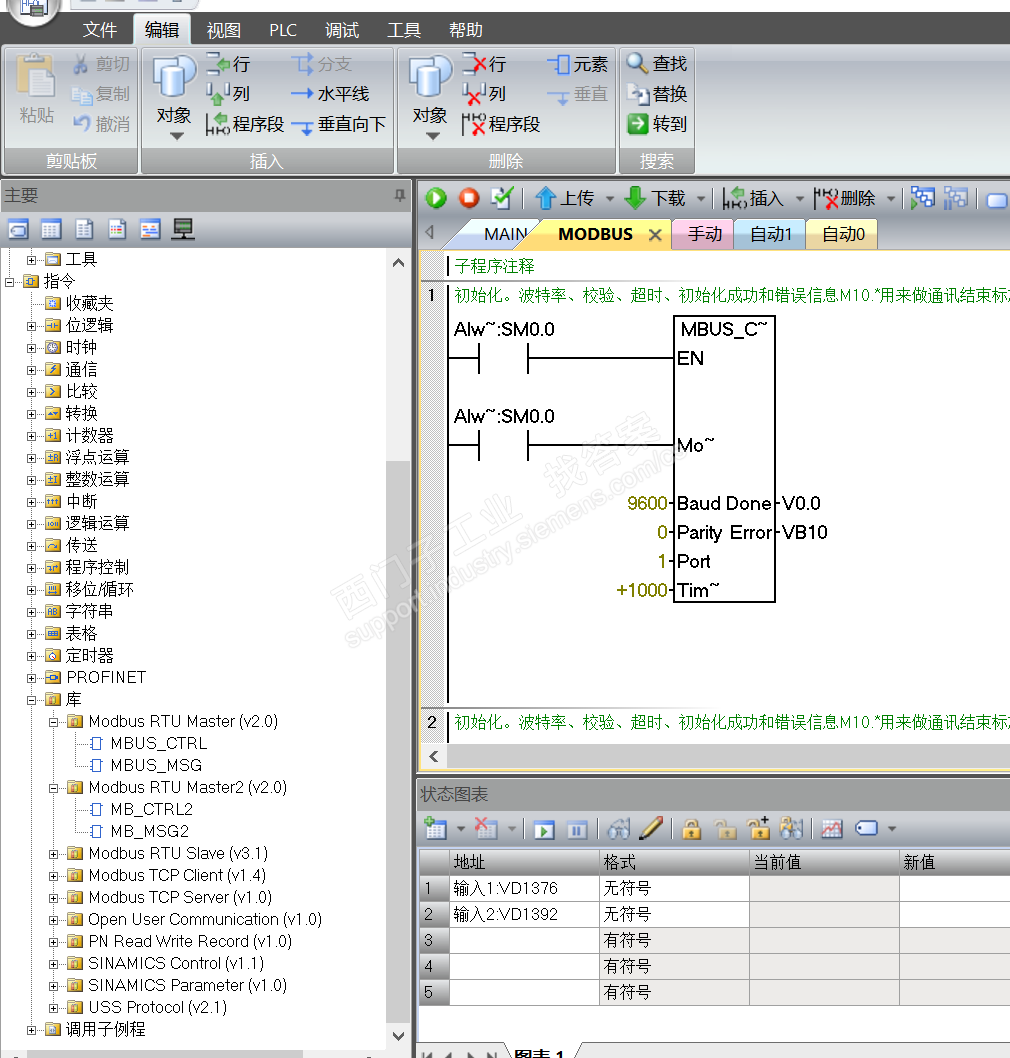1010x1058 pixels.
Task: Click the Compile checkmark icon
Action: coord(501,198)
